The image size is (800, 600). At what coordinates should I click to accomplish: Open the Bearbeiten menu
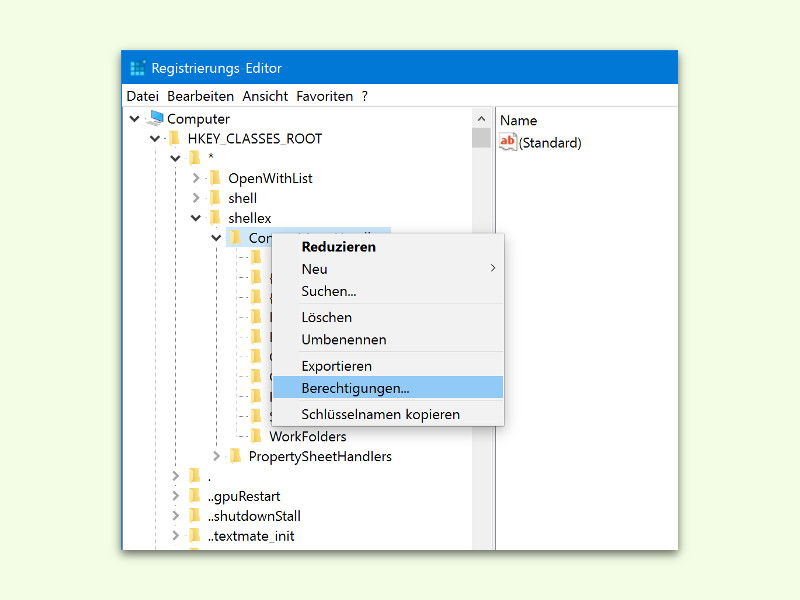(x=201, y=96)
